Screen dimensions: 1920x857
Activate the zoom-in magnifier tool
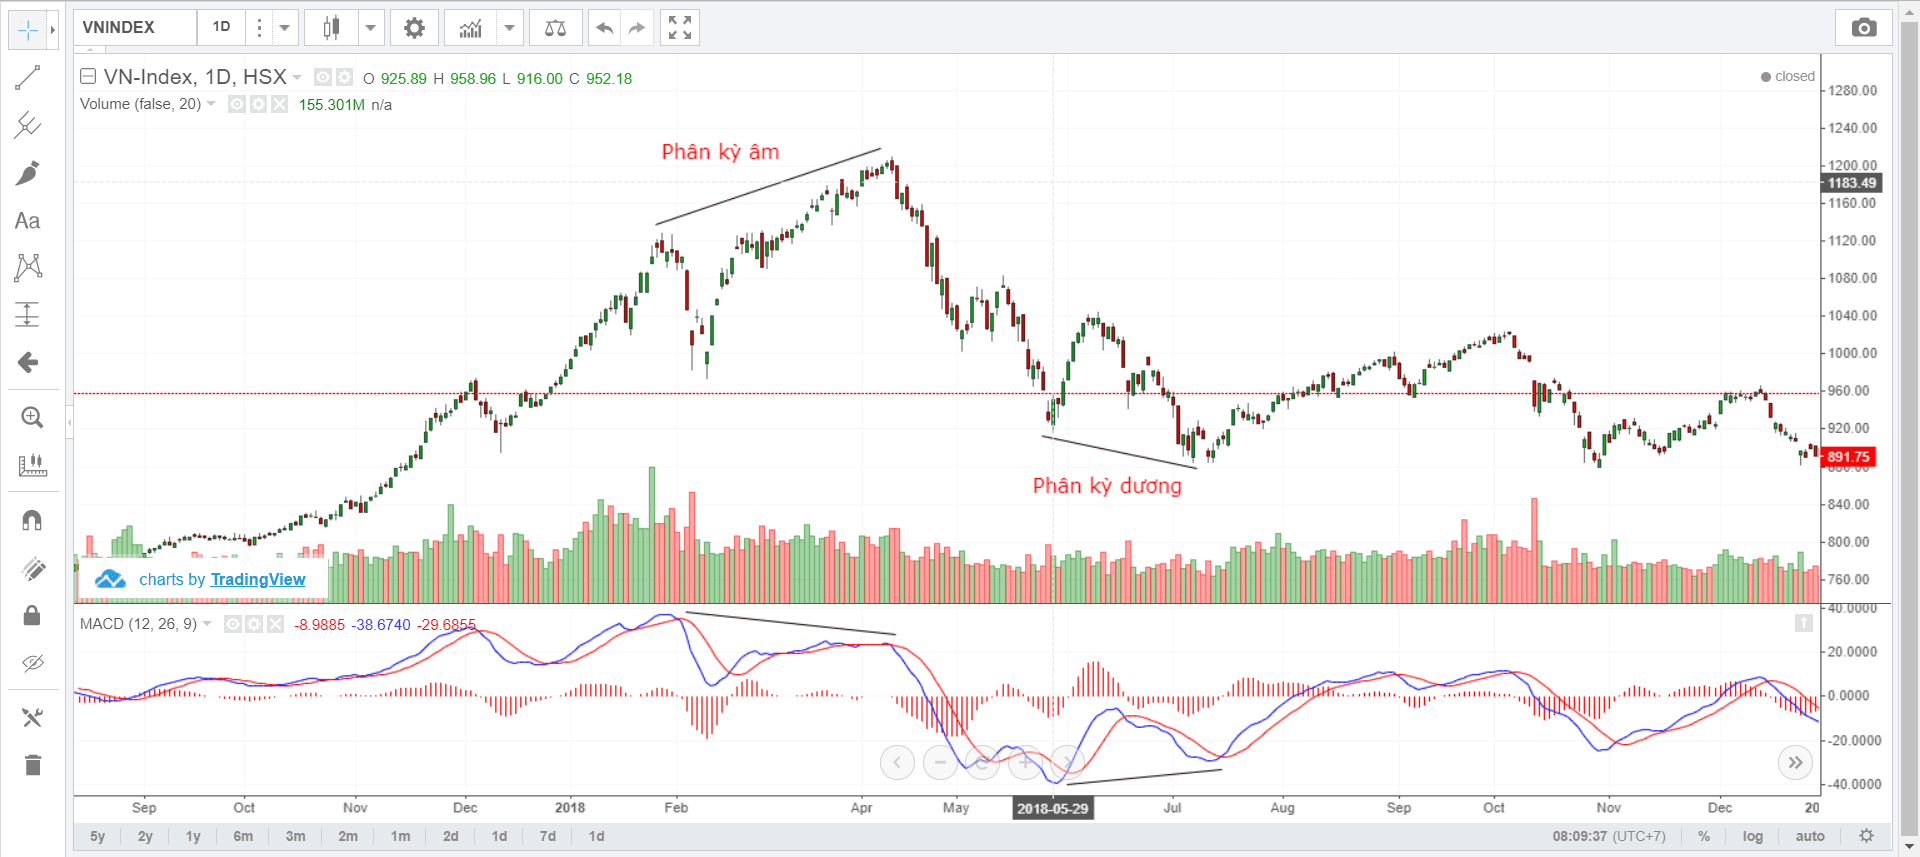[x=32, y=418]
